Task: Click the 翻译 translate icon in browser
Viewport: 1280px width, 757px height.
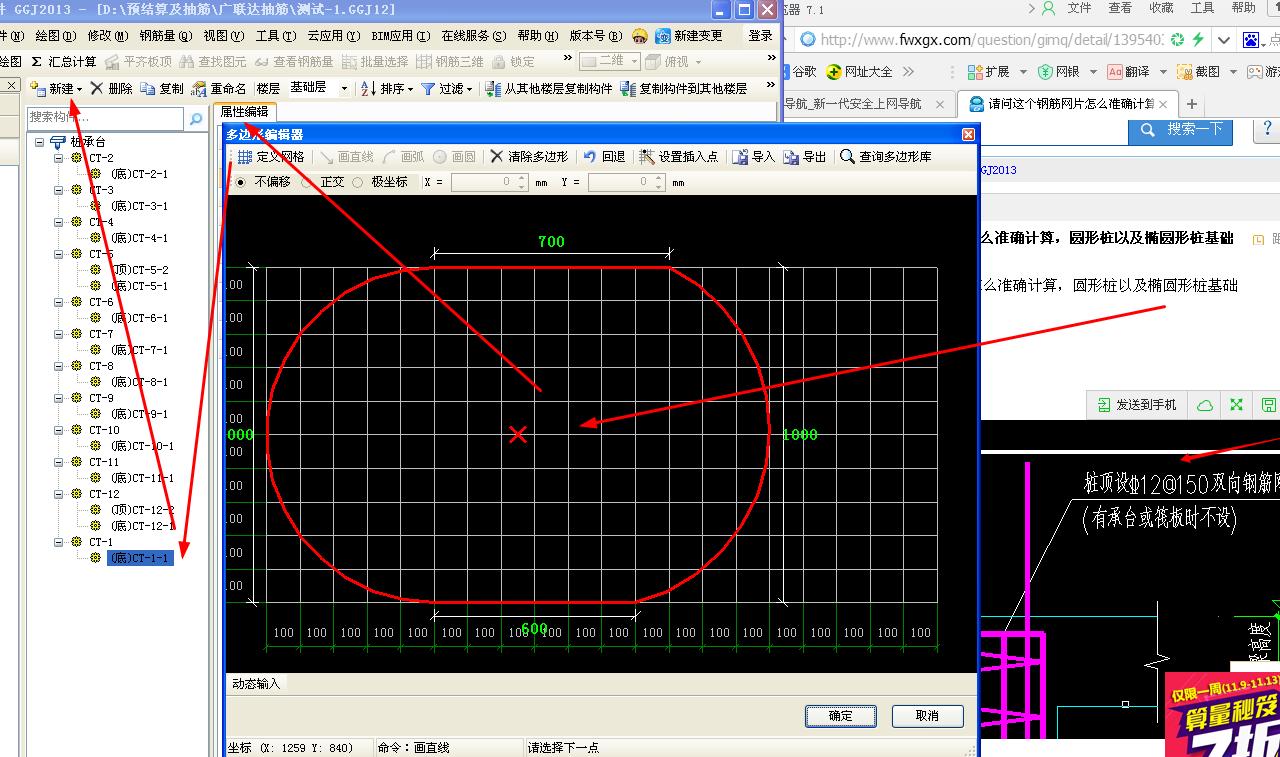Action: (x=1114, y=72)
